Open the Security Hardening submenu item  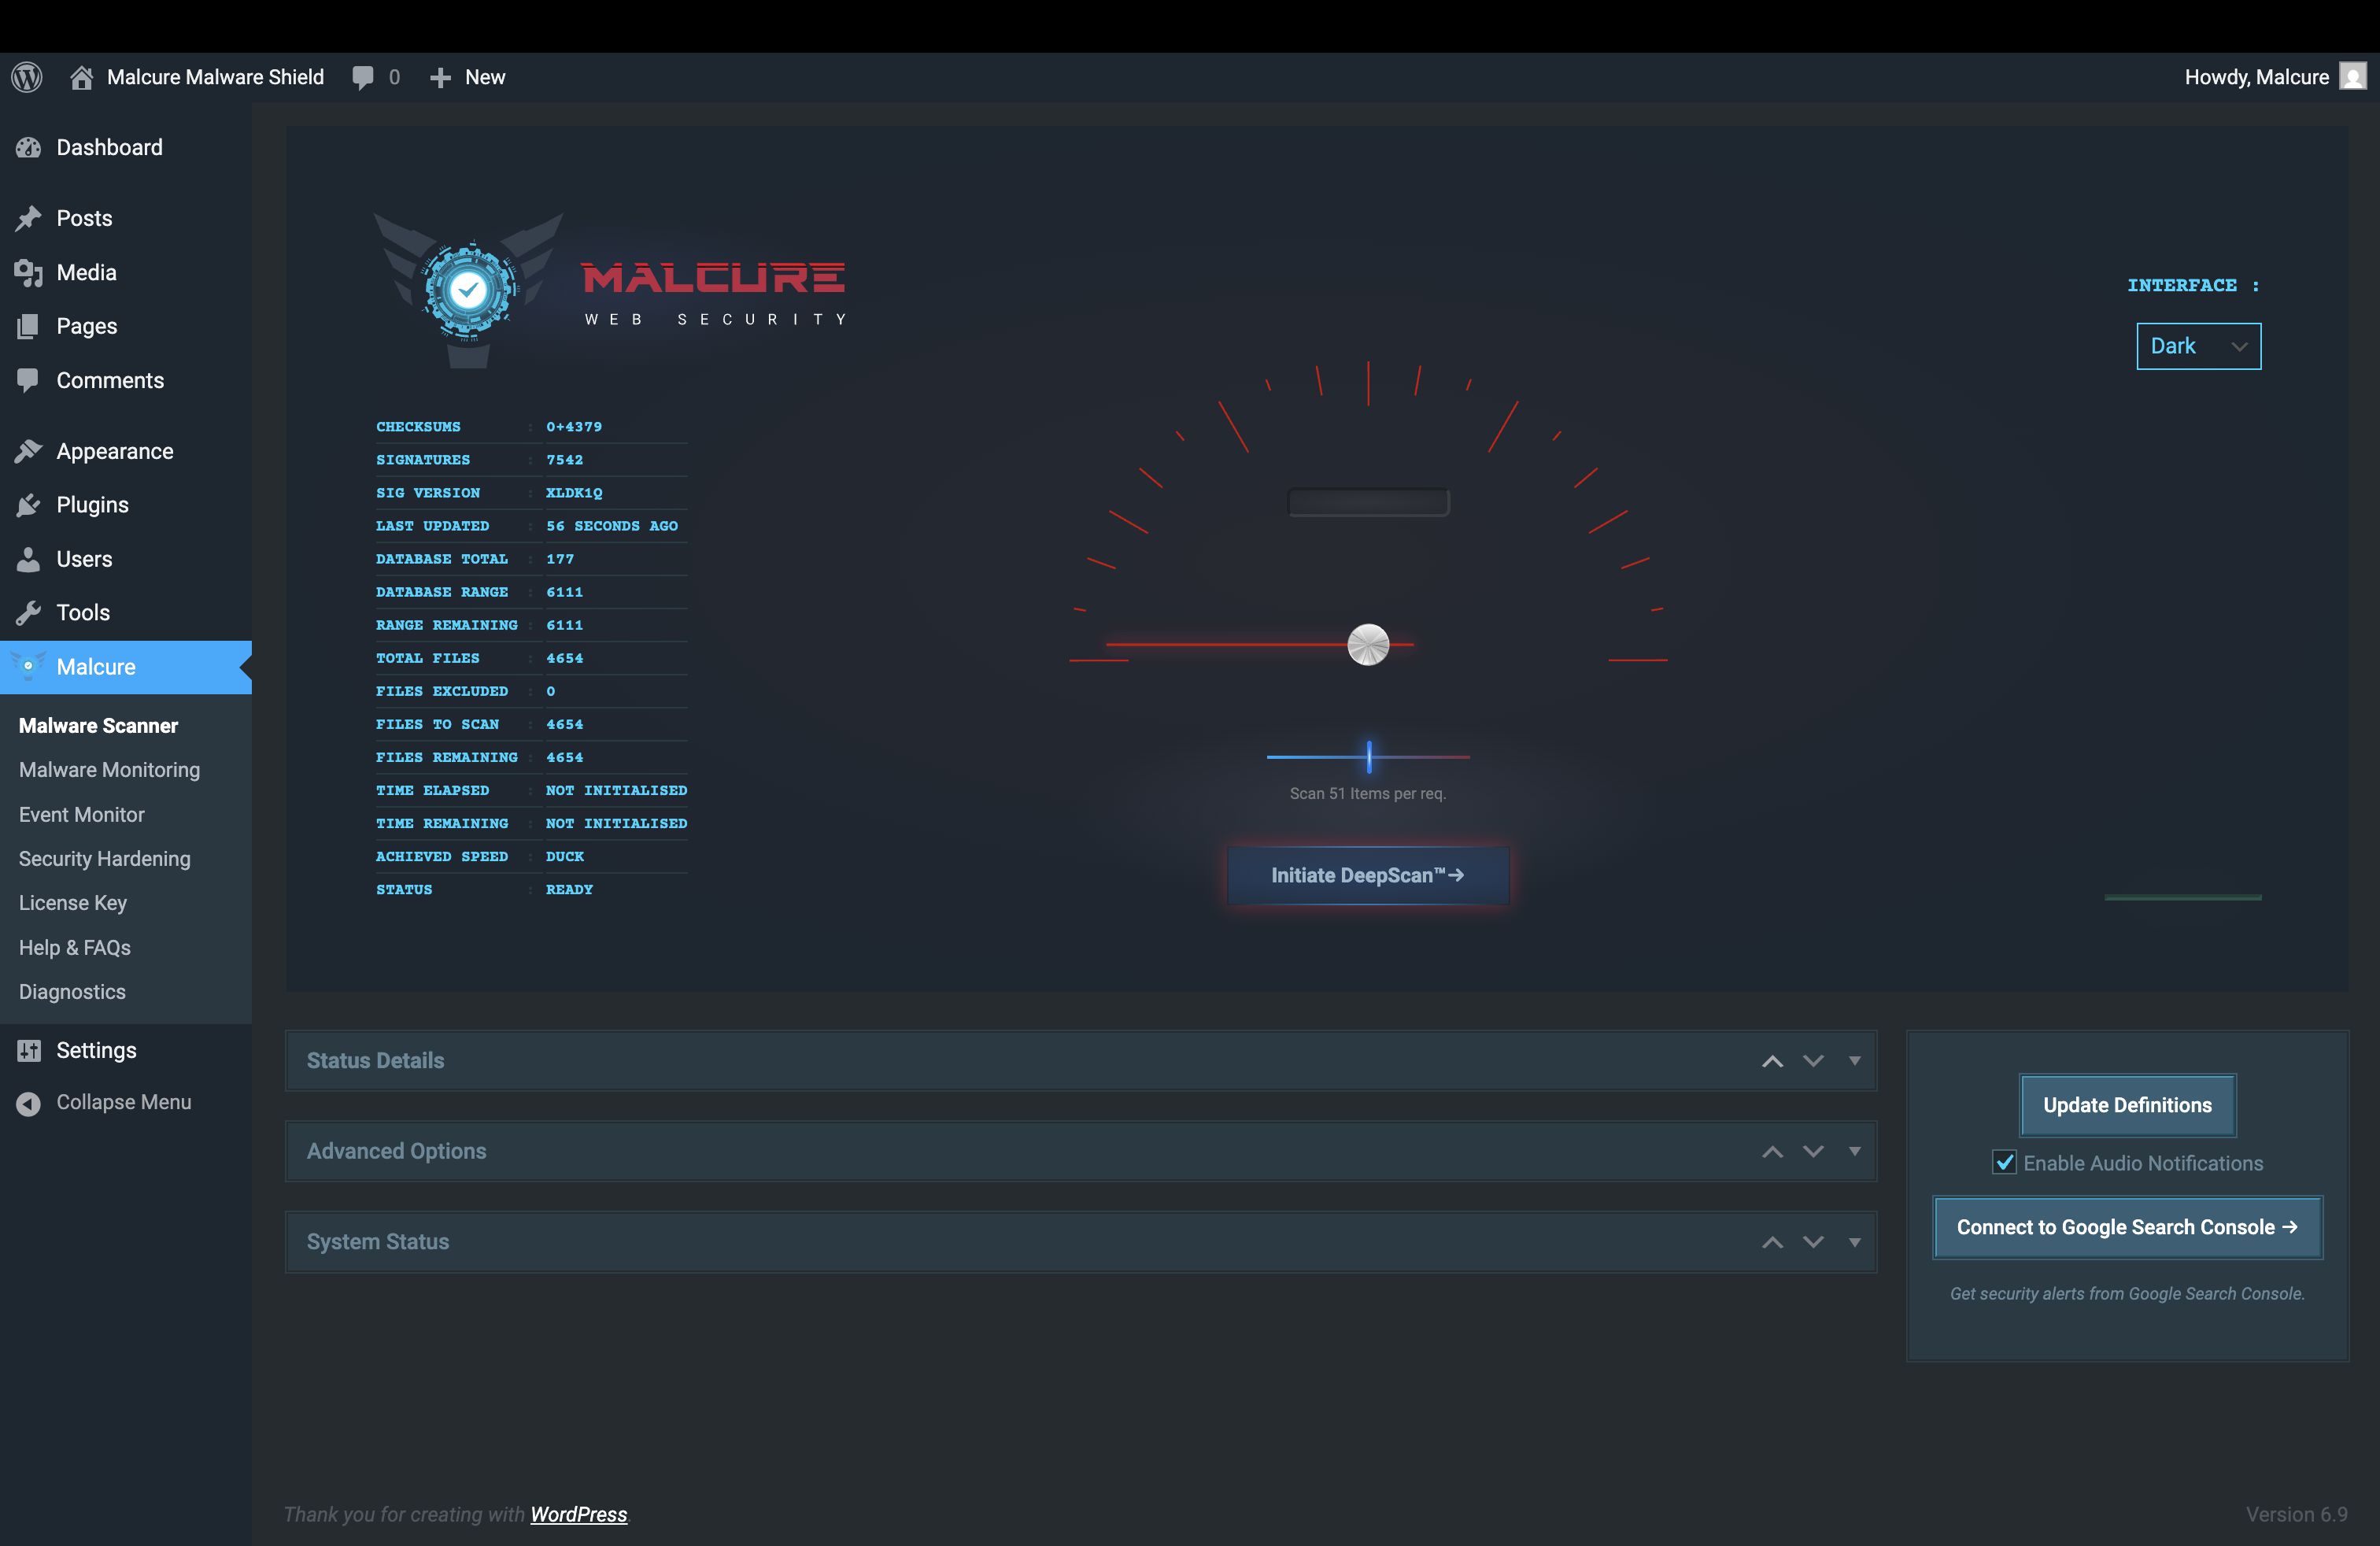tap(104, 859)
